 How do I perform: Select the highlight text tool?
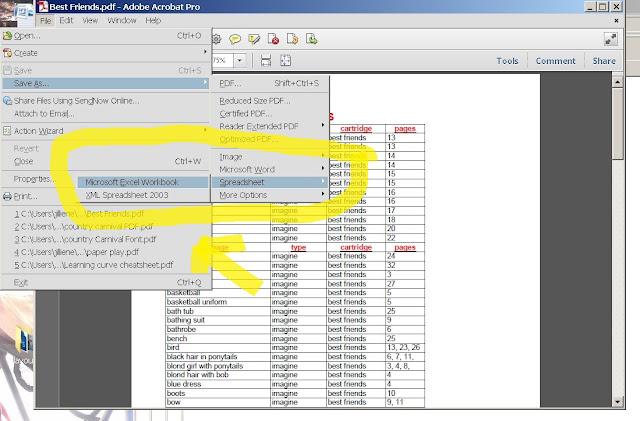pyautogui.click(x=254, y=39)
